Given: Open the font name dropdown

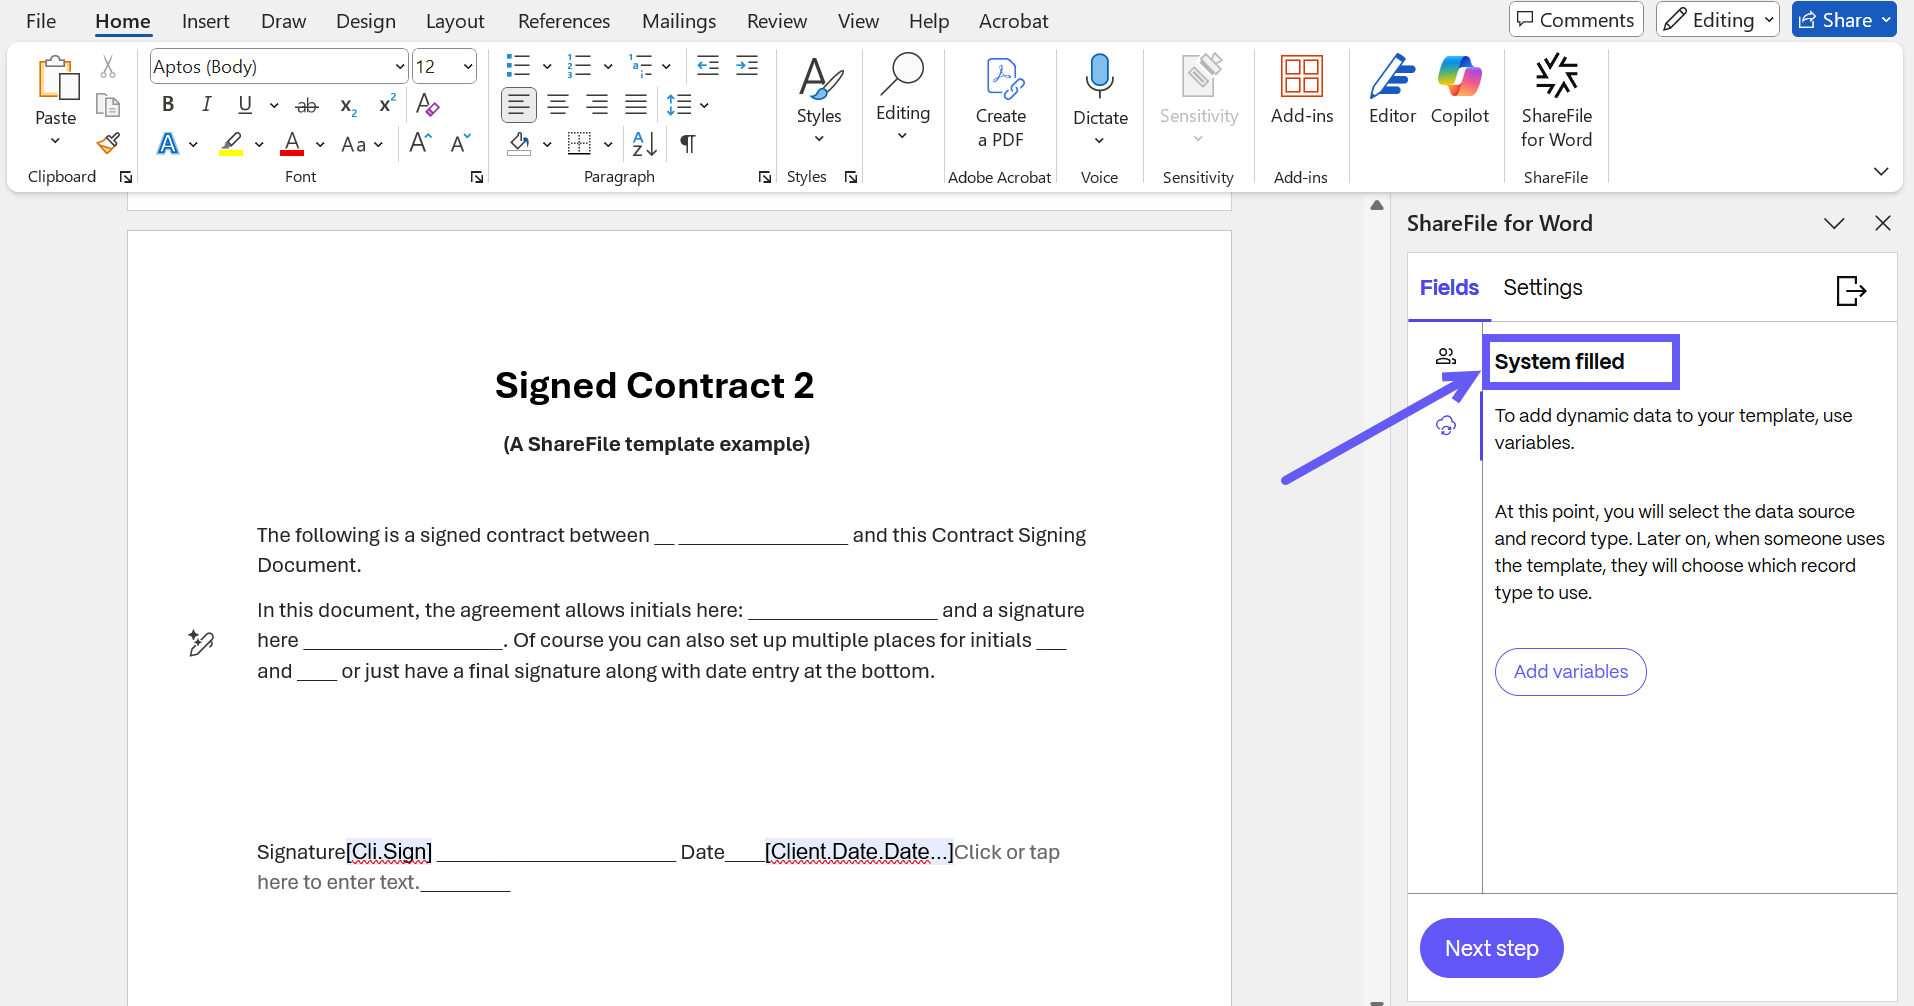Looking at the screenshot, I should tap(399, 67).
